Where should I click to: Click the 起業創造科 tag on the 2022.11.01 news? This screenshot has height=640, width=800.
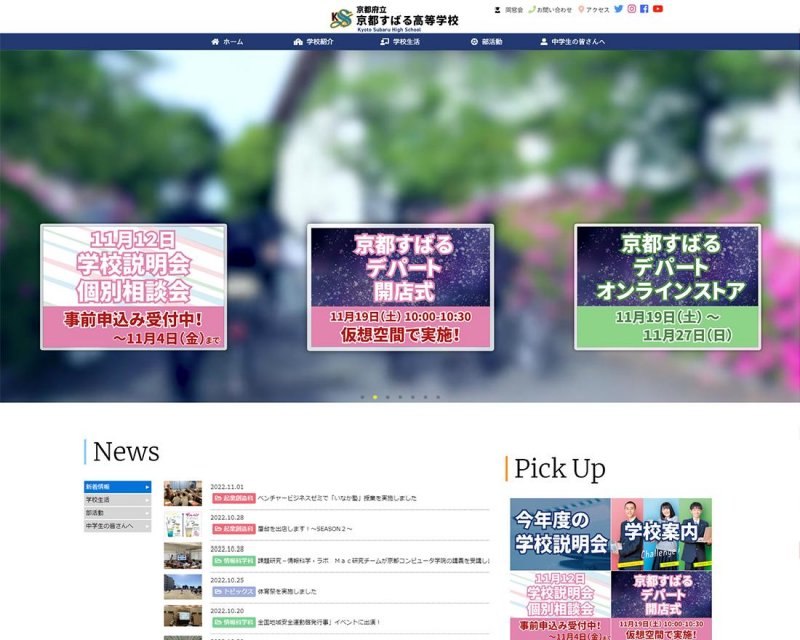click(x=232, y=497)
